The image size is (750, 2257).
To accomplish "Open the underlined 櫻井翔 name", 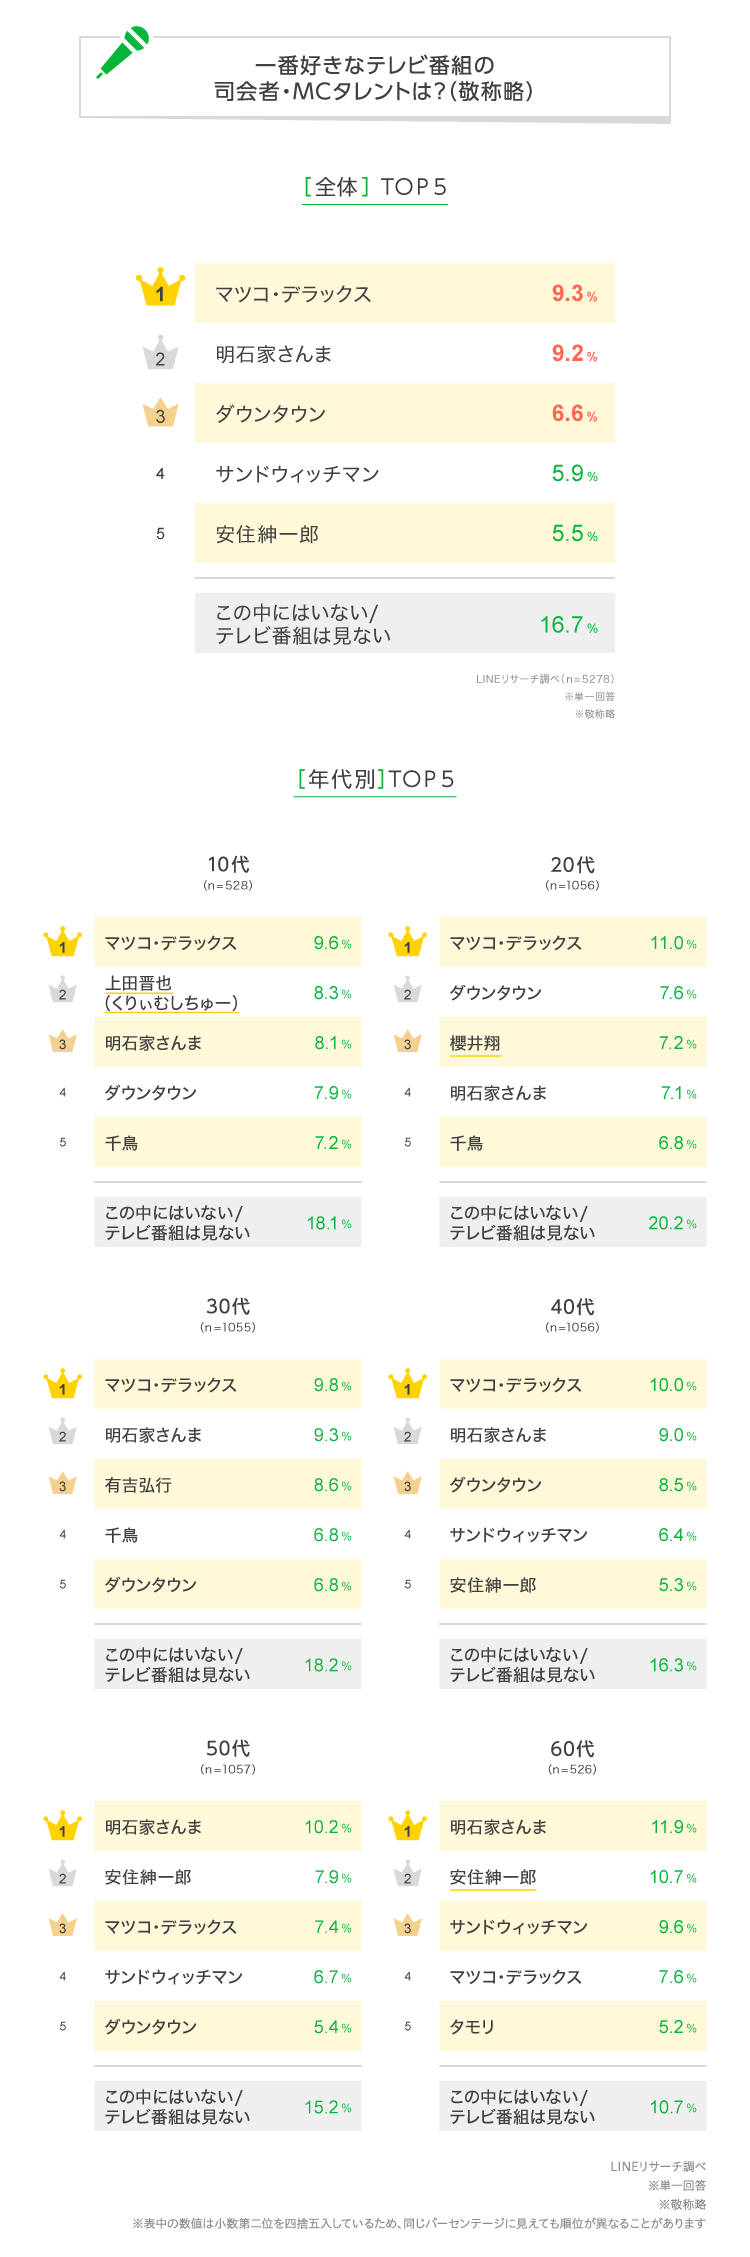I will click(475, 1043).
